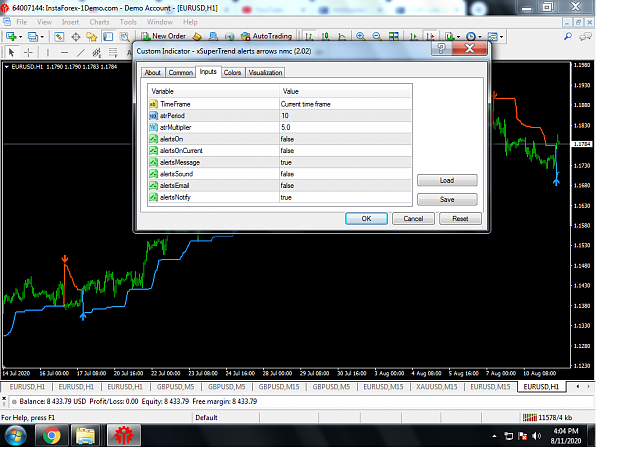Open the Windows Start button
This screenshot has width=625, height=469.
click(x=16, y=436)
